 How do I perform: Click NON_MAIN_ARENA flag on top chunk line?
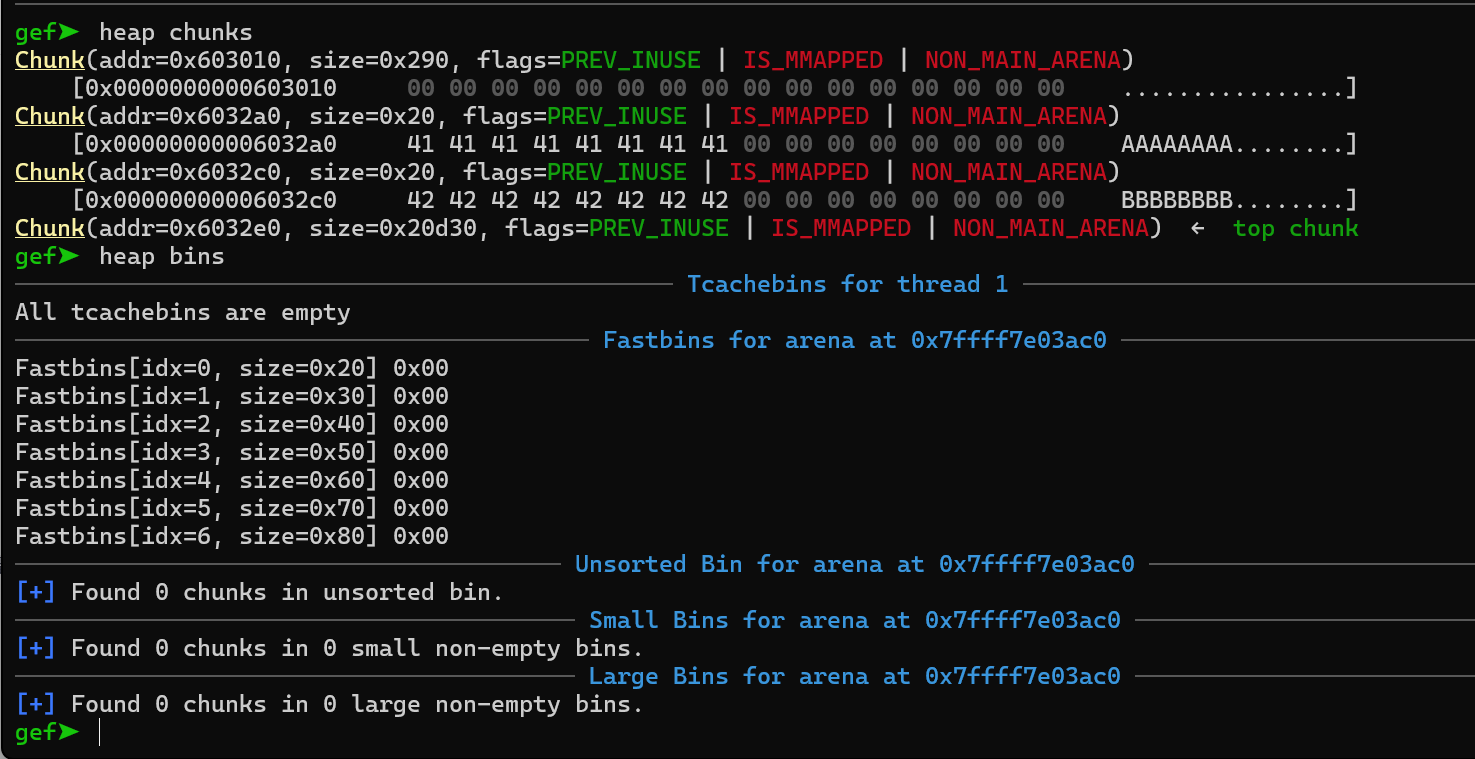point(1050,228)
